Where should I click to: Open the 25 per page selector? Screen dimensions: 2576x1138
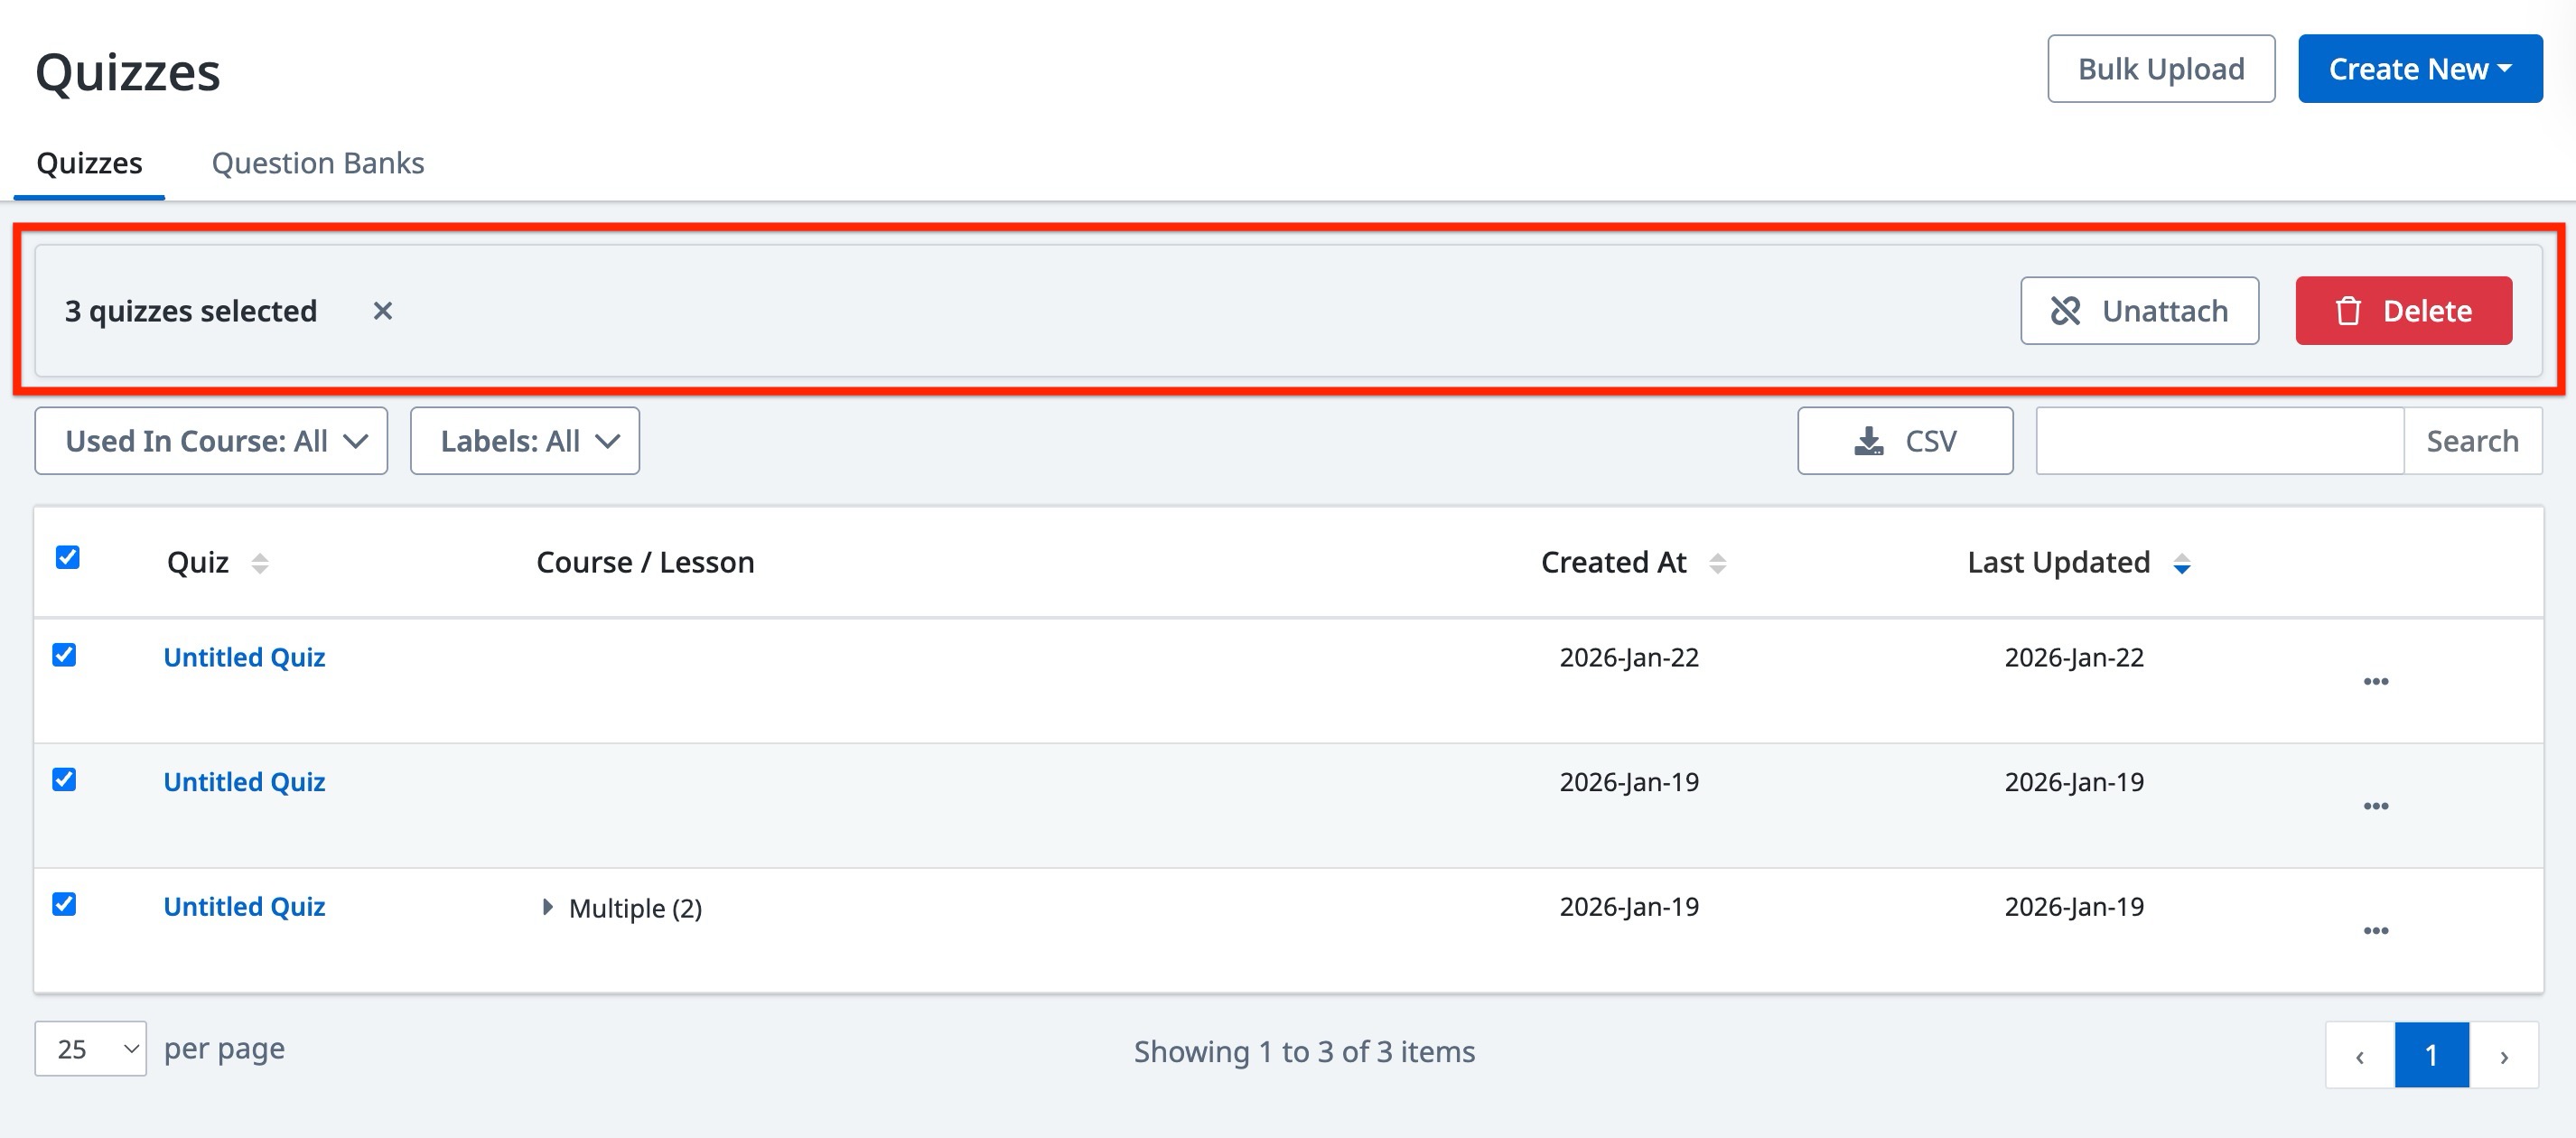click(x=91, y=1048)
